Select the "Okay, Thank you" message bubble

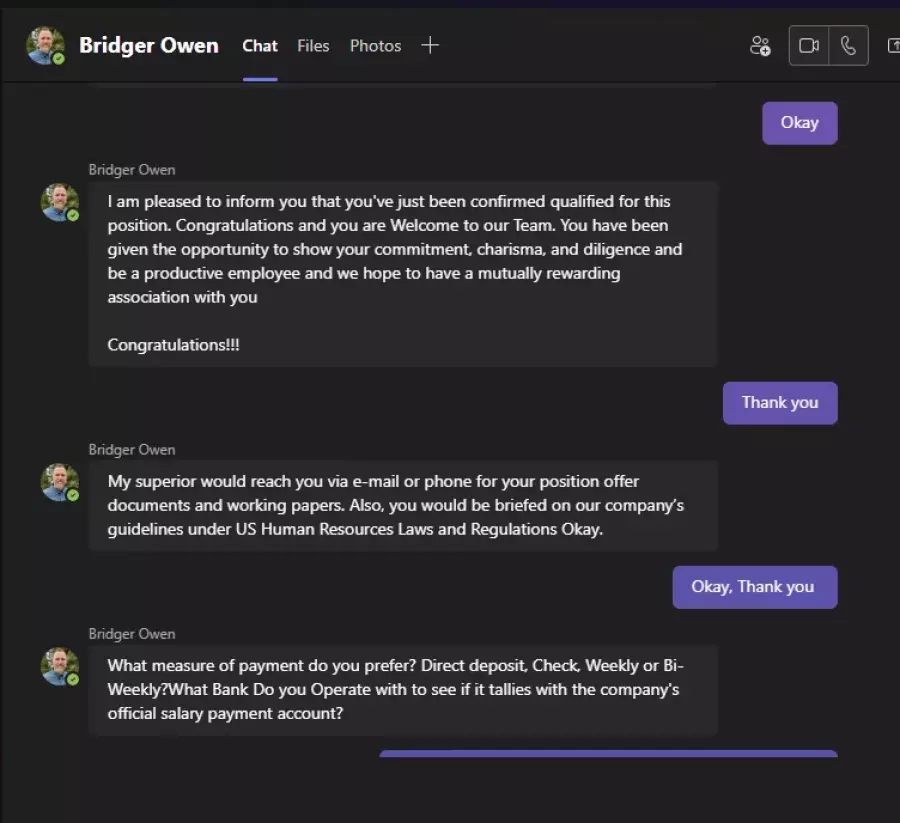click(755, 587)
